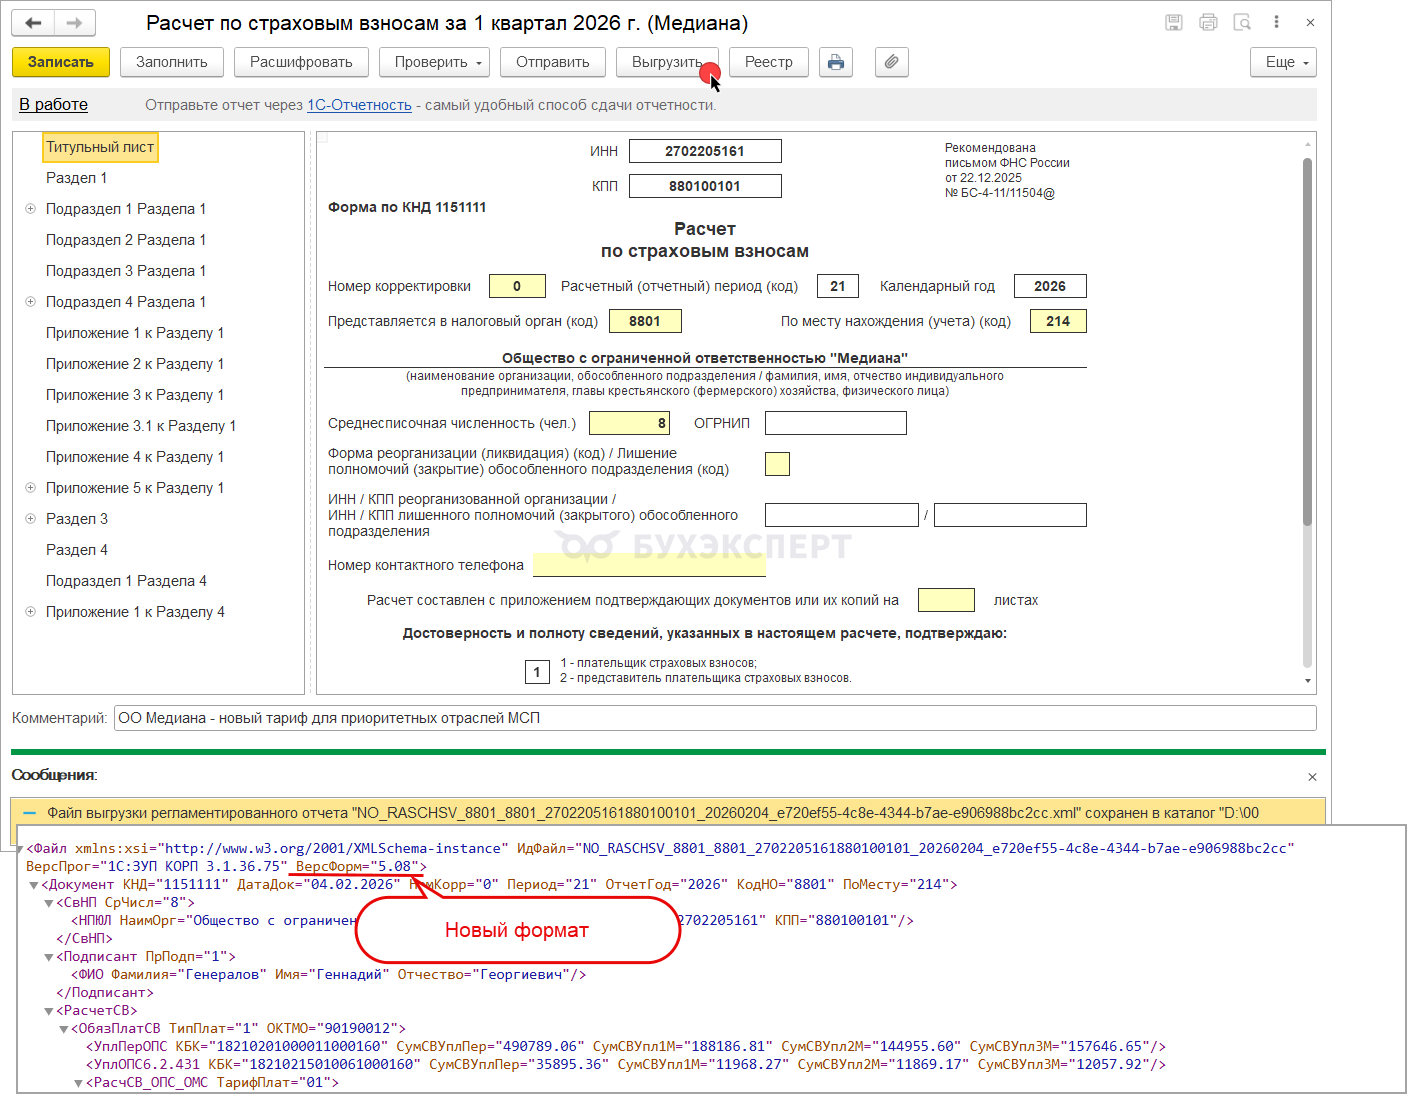Click the back navigation arrow
The image size is (1407, 1094).
click(x=33, y=23)
